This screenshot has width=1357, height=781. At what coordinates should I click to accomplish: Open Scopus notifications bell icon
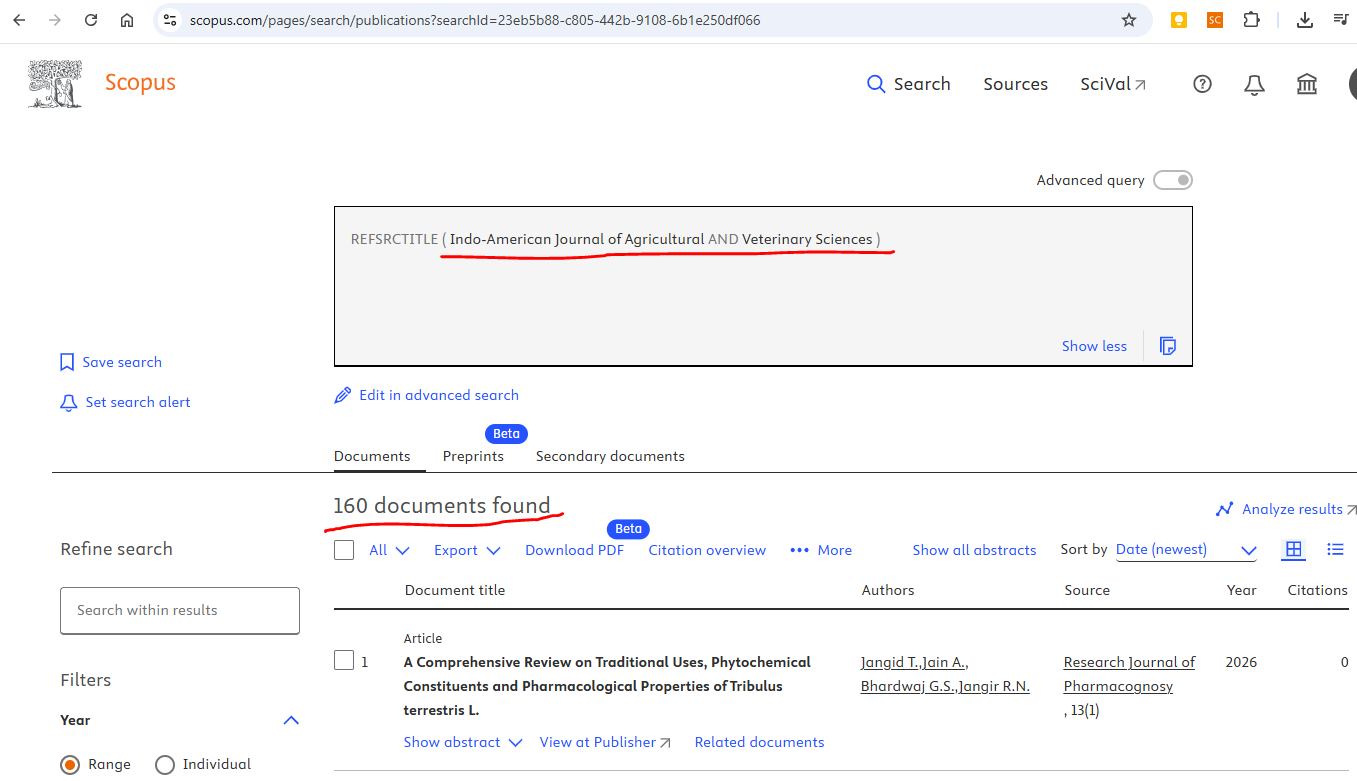[1254, 84]
